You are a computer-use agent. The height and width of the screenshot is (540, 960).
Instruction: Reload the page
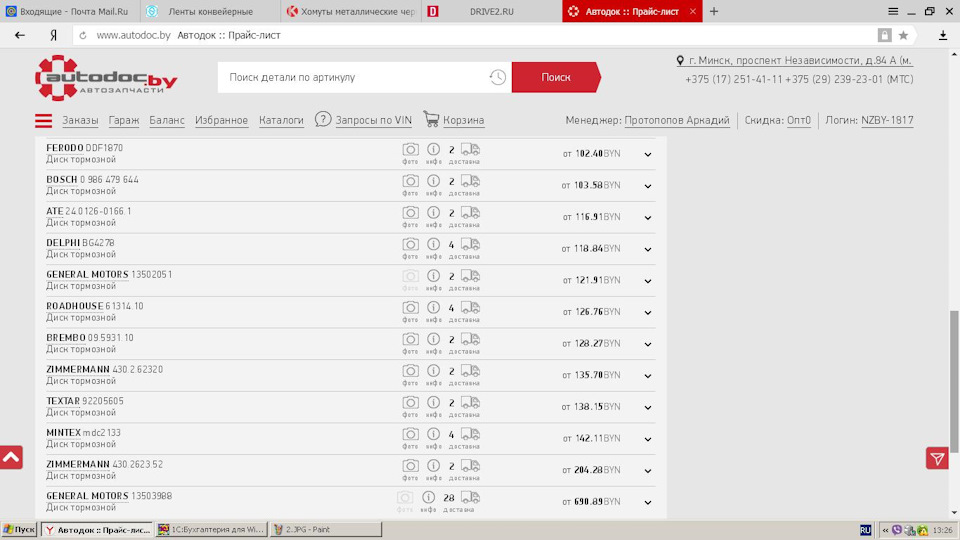[83, 36]
